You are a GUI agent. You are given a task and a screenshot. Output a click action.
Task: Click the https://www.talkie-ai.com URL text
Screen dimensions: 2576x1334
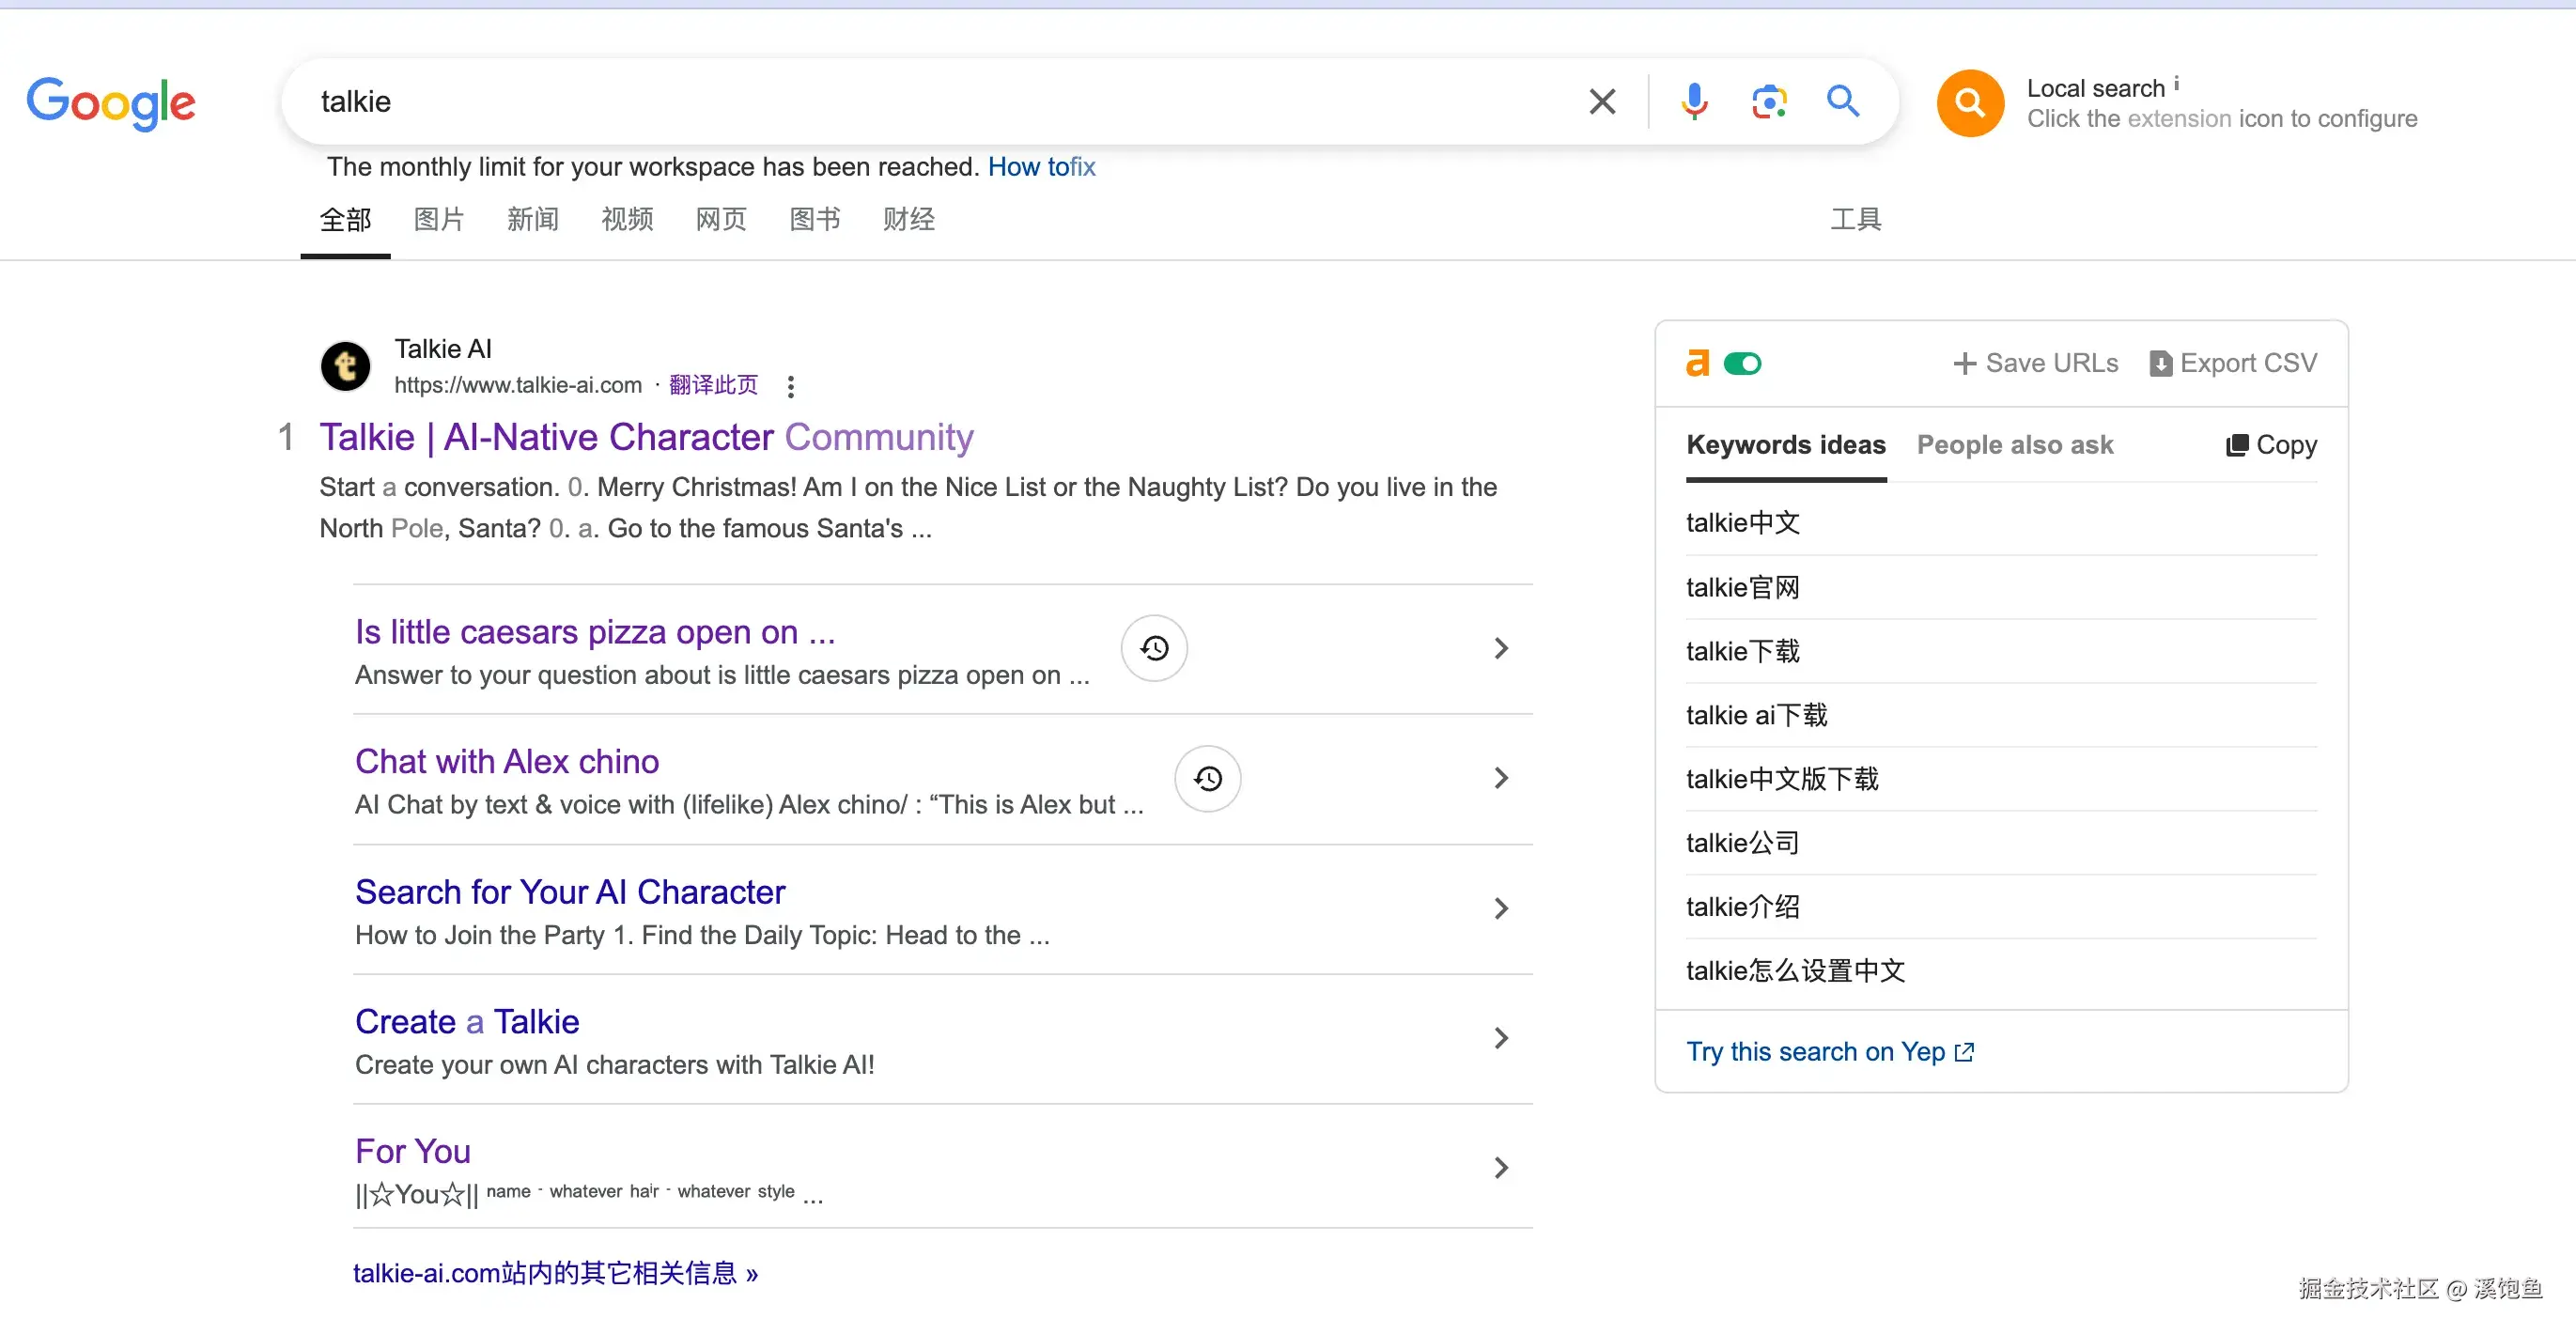[518, 385]
